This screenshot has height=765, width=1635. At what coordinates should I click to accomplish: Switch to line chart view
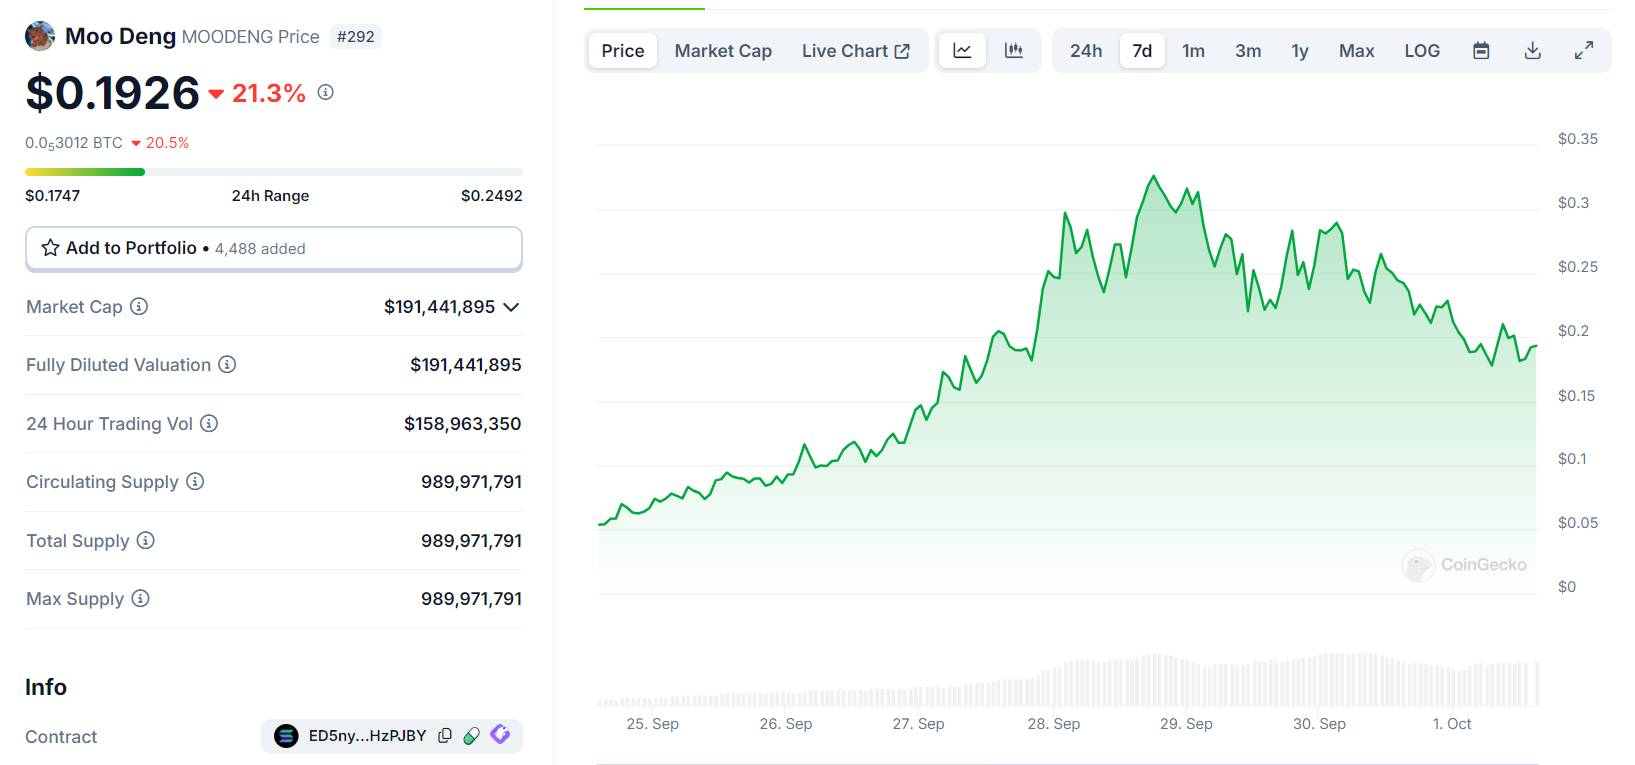(962, 50)
